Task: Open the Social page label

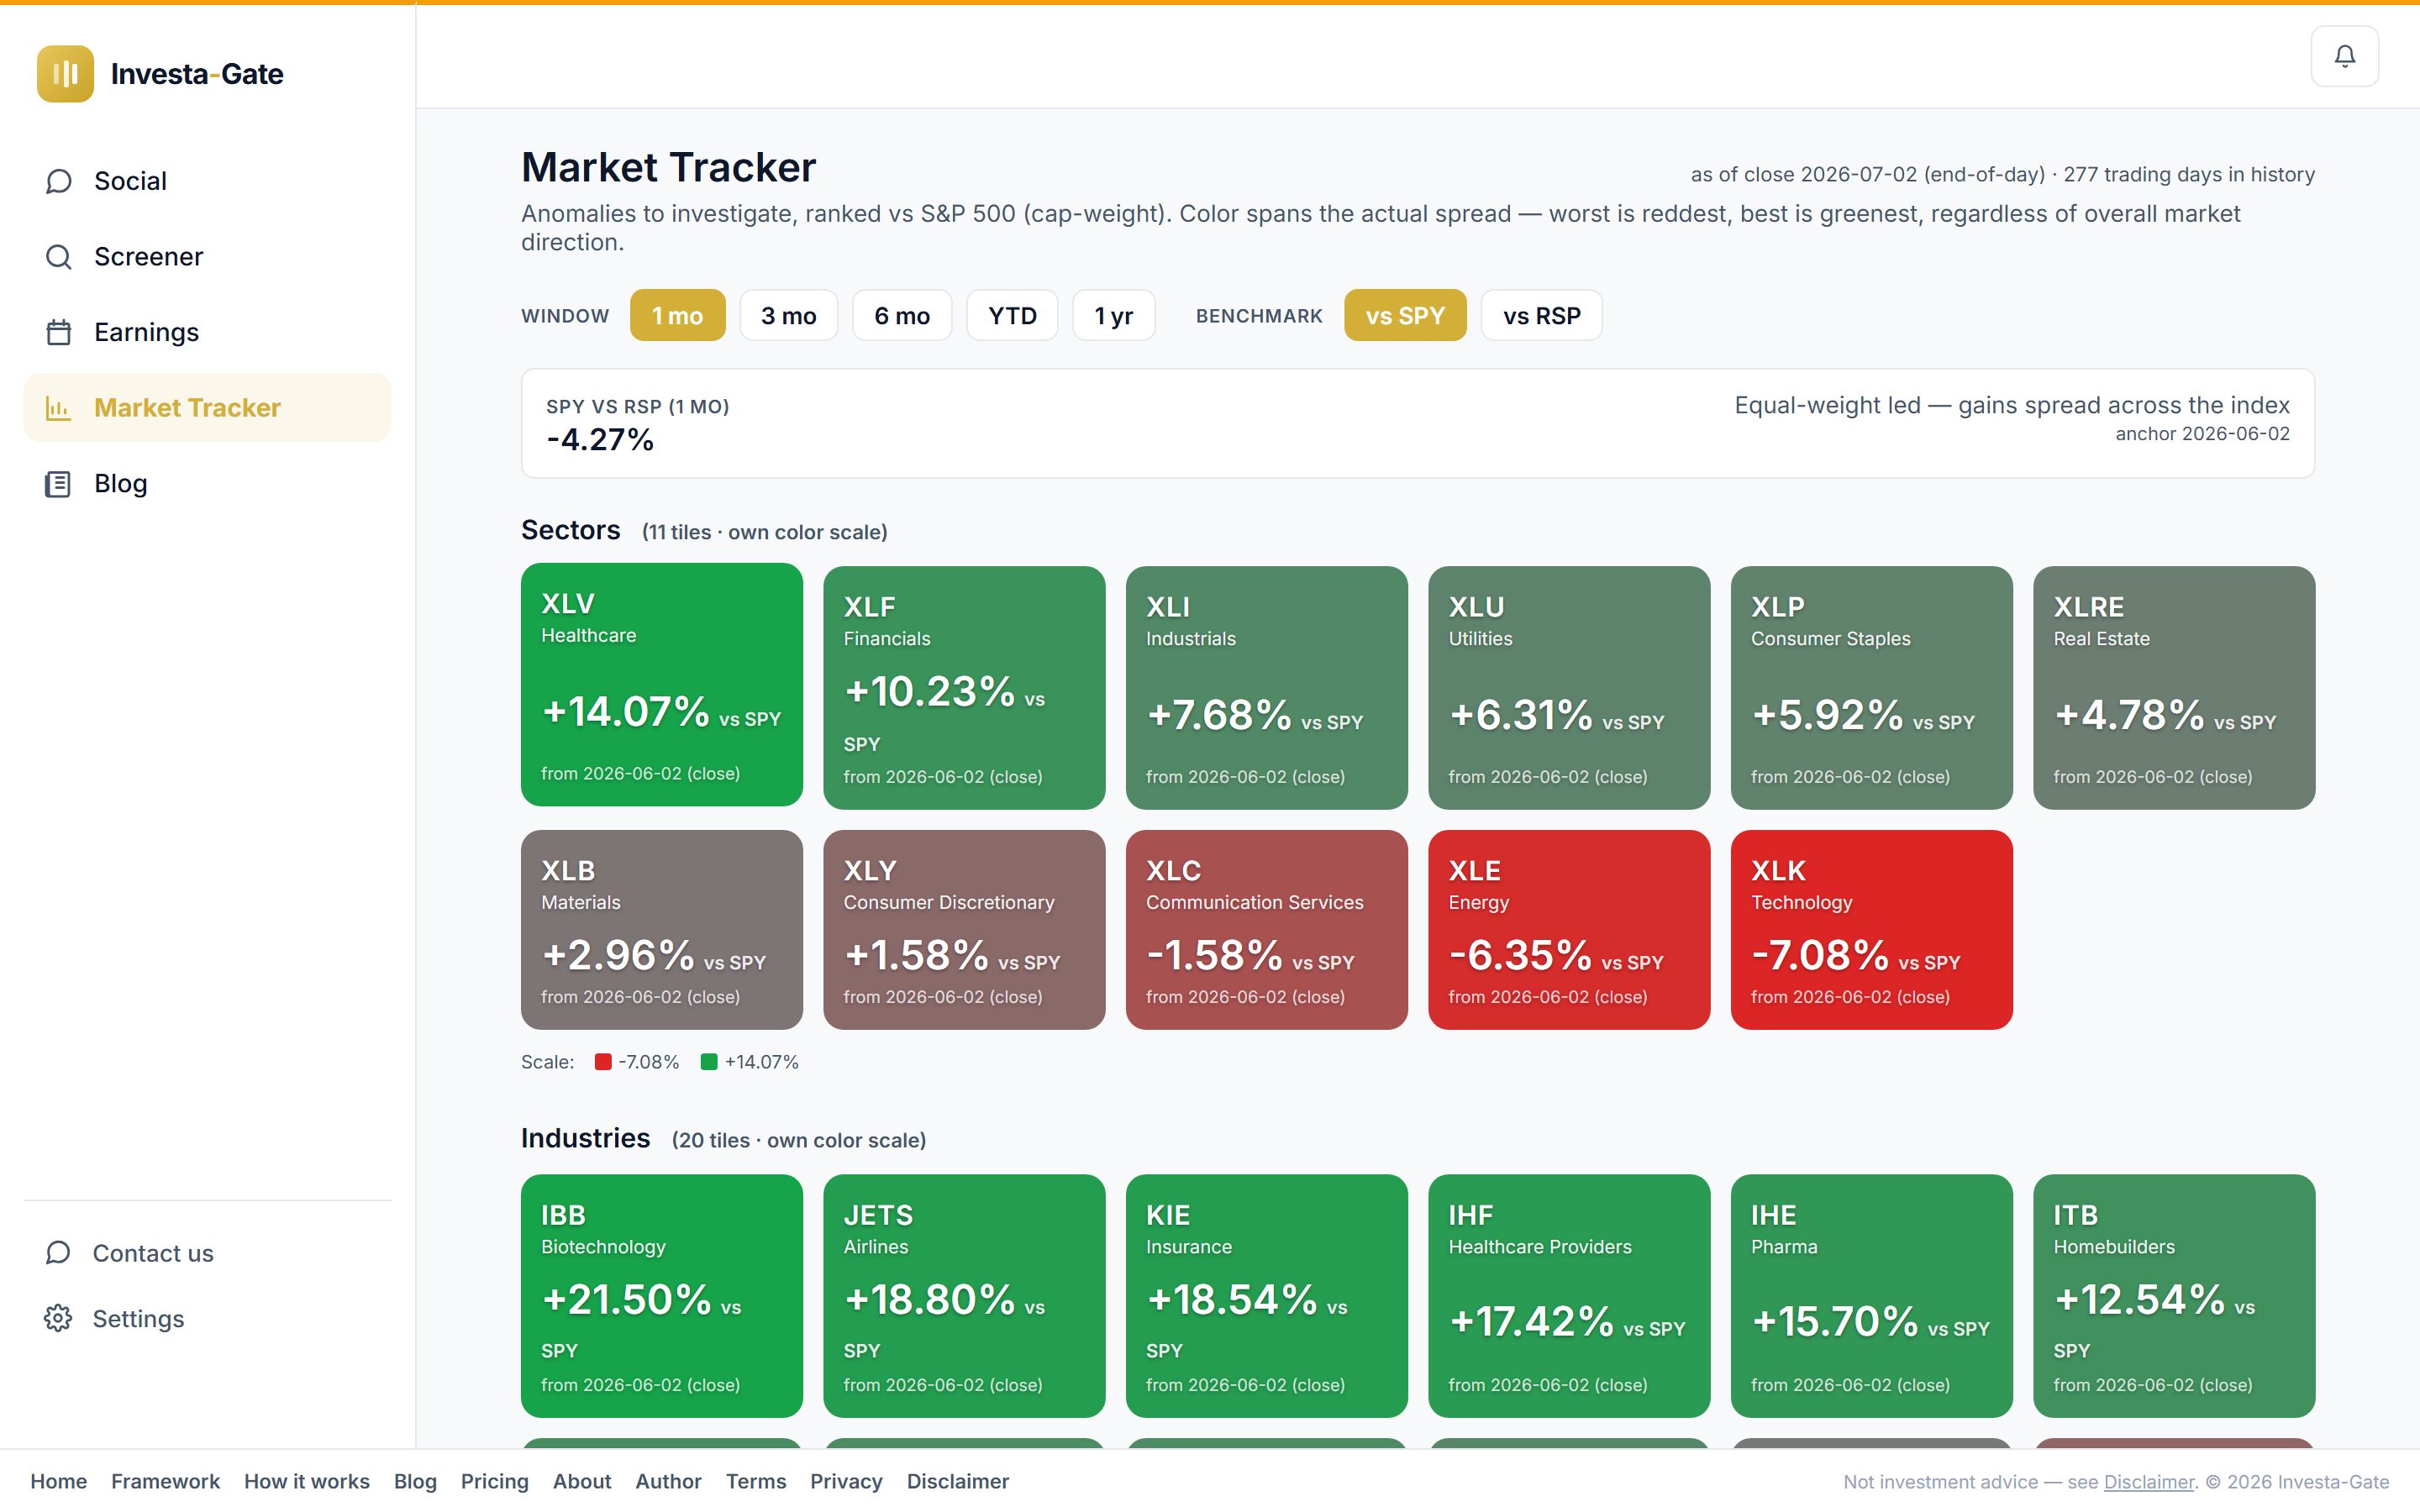Action: pos(130,181)
